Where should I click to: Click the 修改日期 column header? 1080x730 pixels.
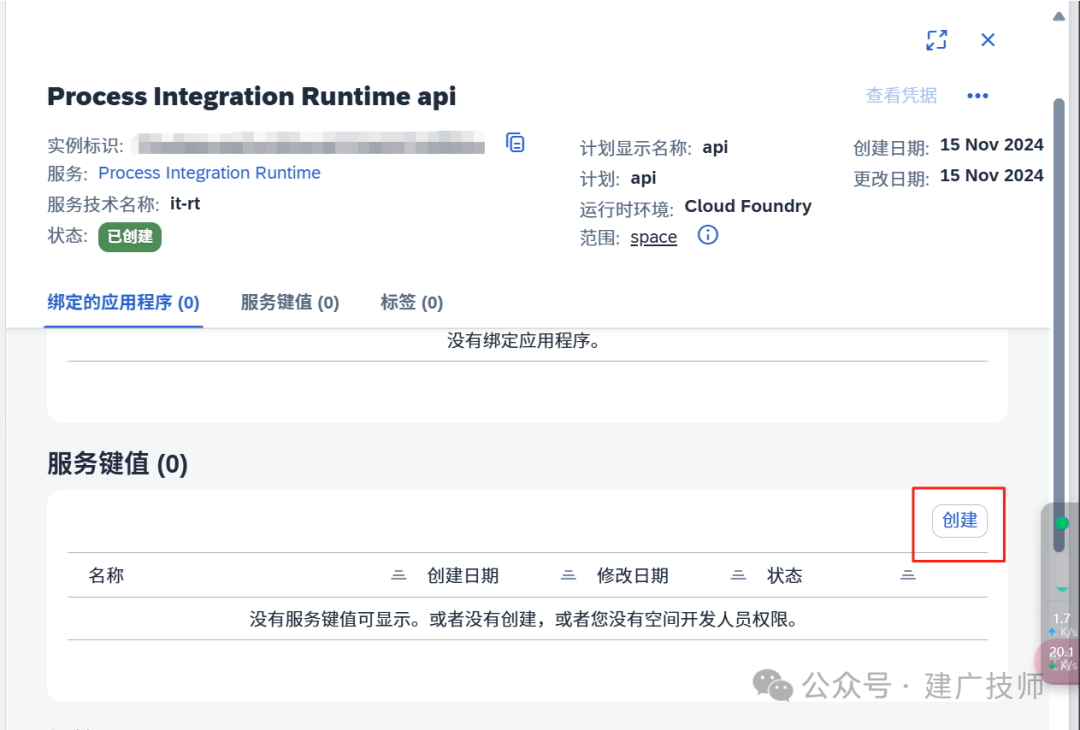[632, 575]
